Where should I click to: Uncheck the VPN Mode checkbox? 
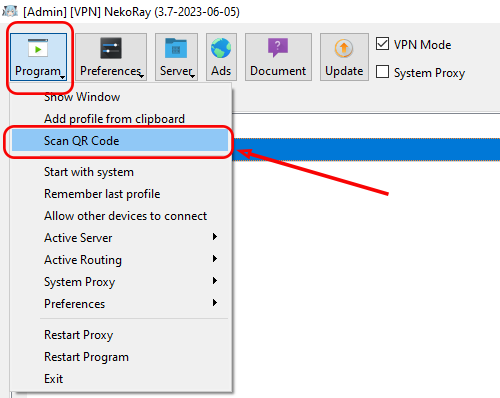pos(382,44)
